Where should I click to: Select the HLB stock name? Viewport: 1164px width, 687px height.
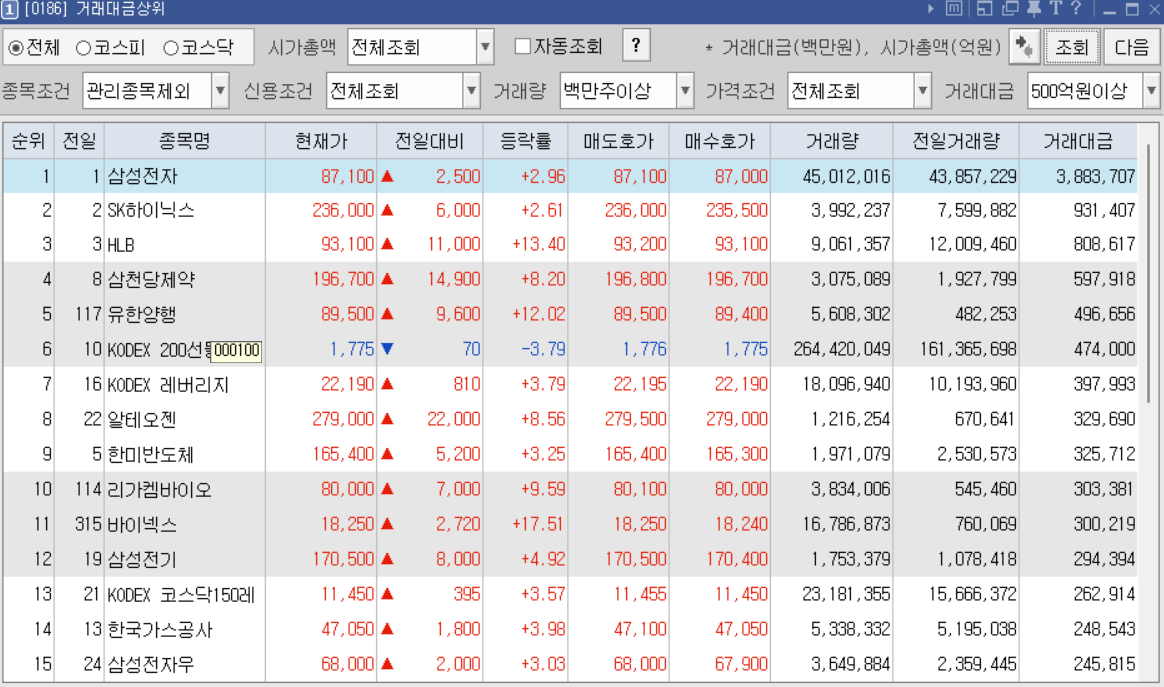click(x=121, y=244)
